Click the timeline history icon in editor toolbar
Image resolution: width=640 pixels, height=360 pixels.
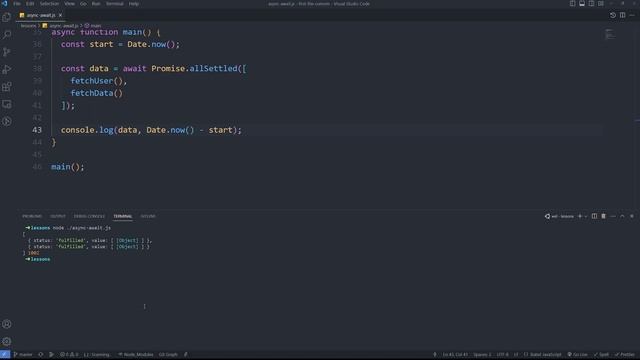click(x=613, y=15)
